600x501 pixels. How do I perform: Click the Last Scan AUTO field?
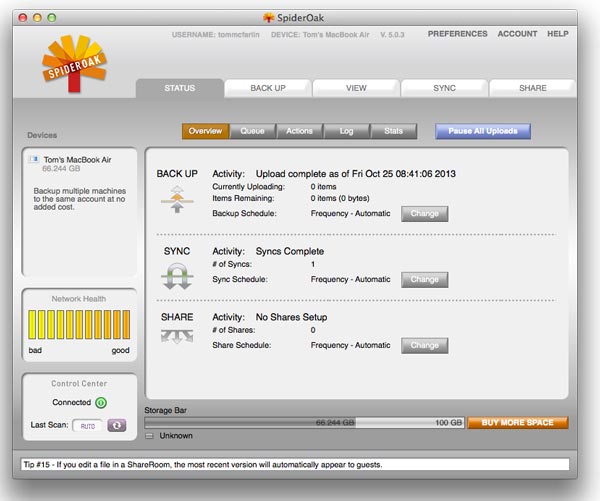pos(88,426)
